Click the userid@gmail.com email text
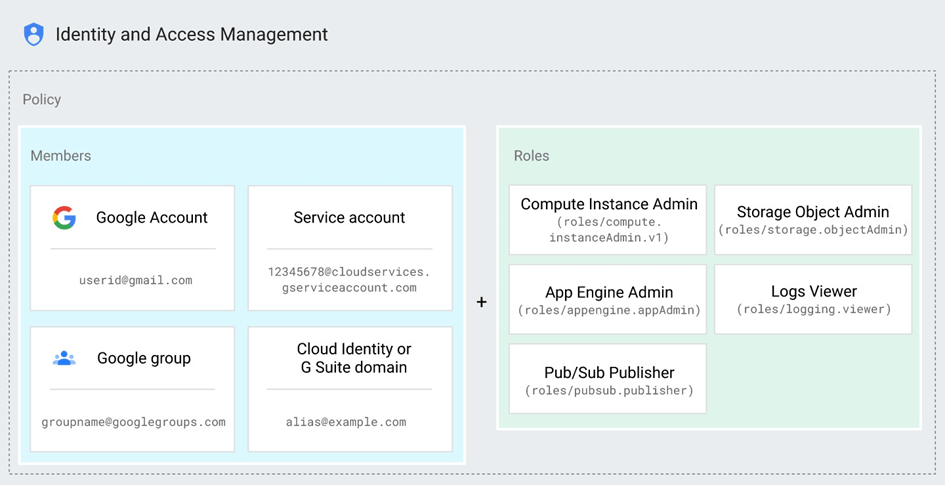The image size is (945, 485). point(135,281)
